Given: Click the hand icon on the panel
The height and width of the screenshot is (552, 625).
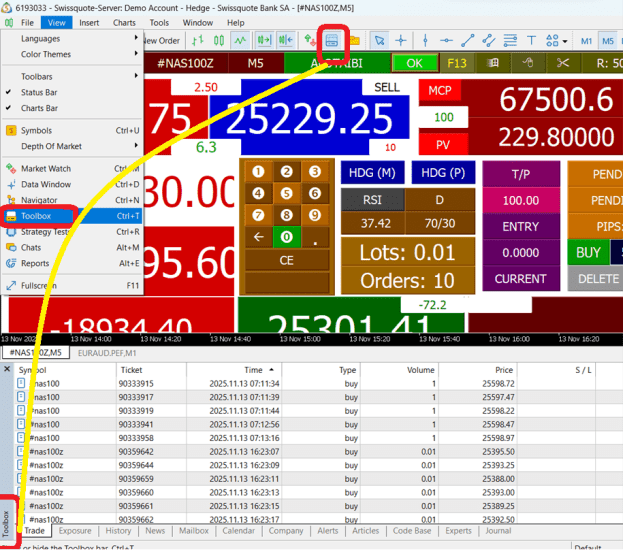Looking at the screenshot, I should pyautogui.click(x=528, y=63).
